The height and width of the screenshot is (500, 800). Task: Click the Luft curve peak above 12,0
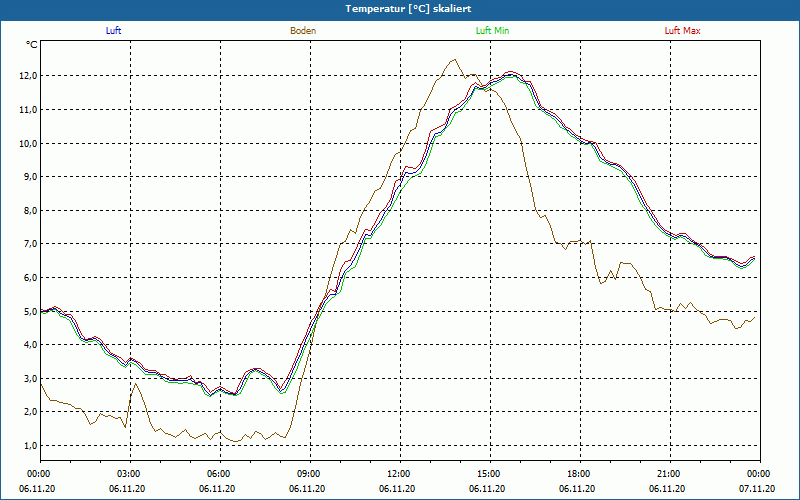pyautogui.click(x=511, y=74)
